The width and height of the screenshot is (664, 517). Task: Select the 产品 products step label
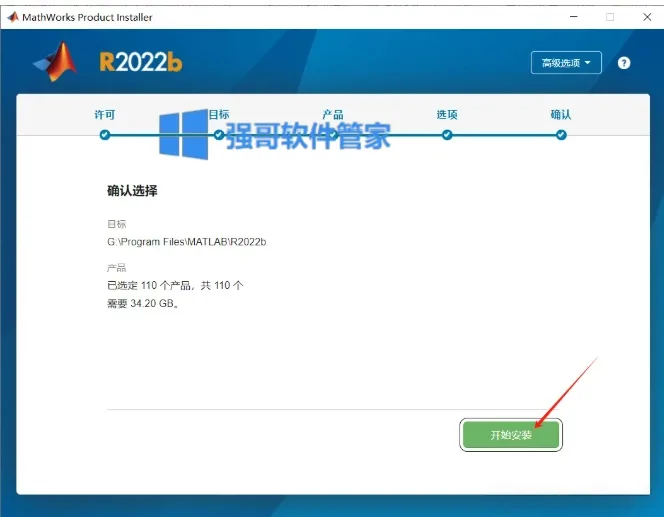pos(333,115)
